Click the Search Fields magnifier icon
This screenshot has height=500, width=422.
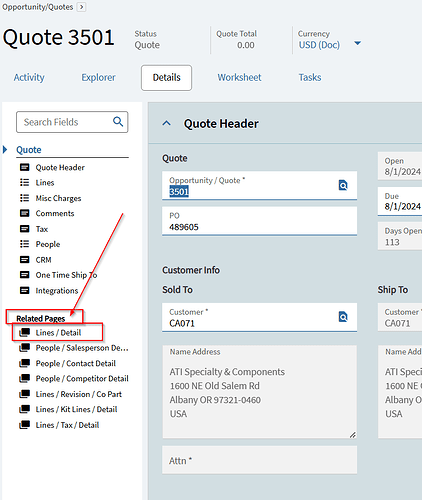[118, 122]
